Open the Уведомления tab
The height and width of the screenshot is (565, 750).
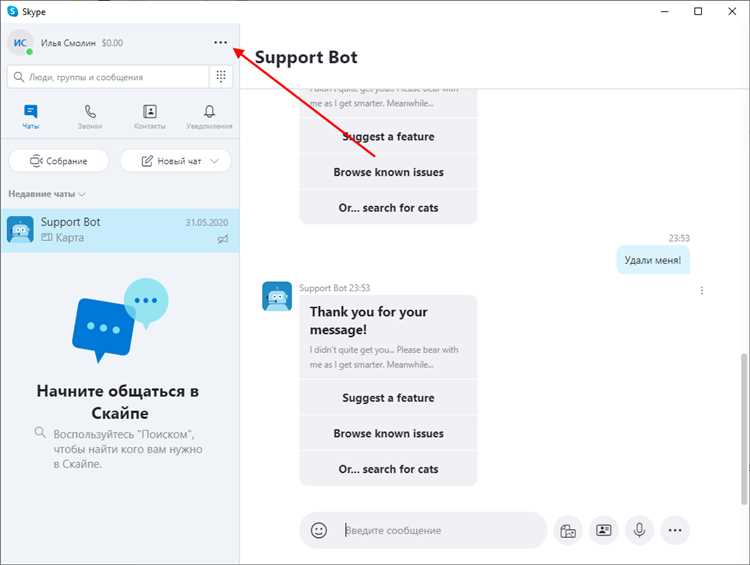point(209,117)
